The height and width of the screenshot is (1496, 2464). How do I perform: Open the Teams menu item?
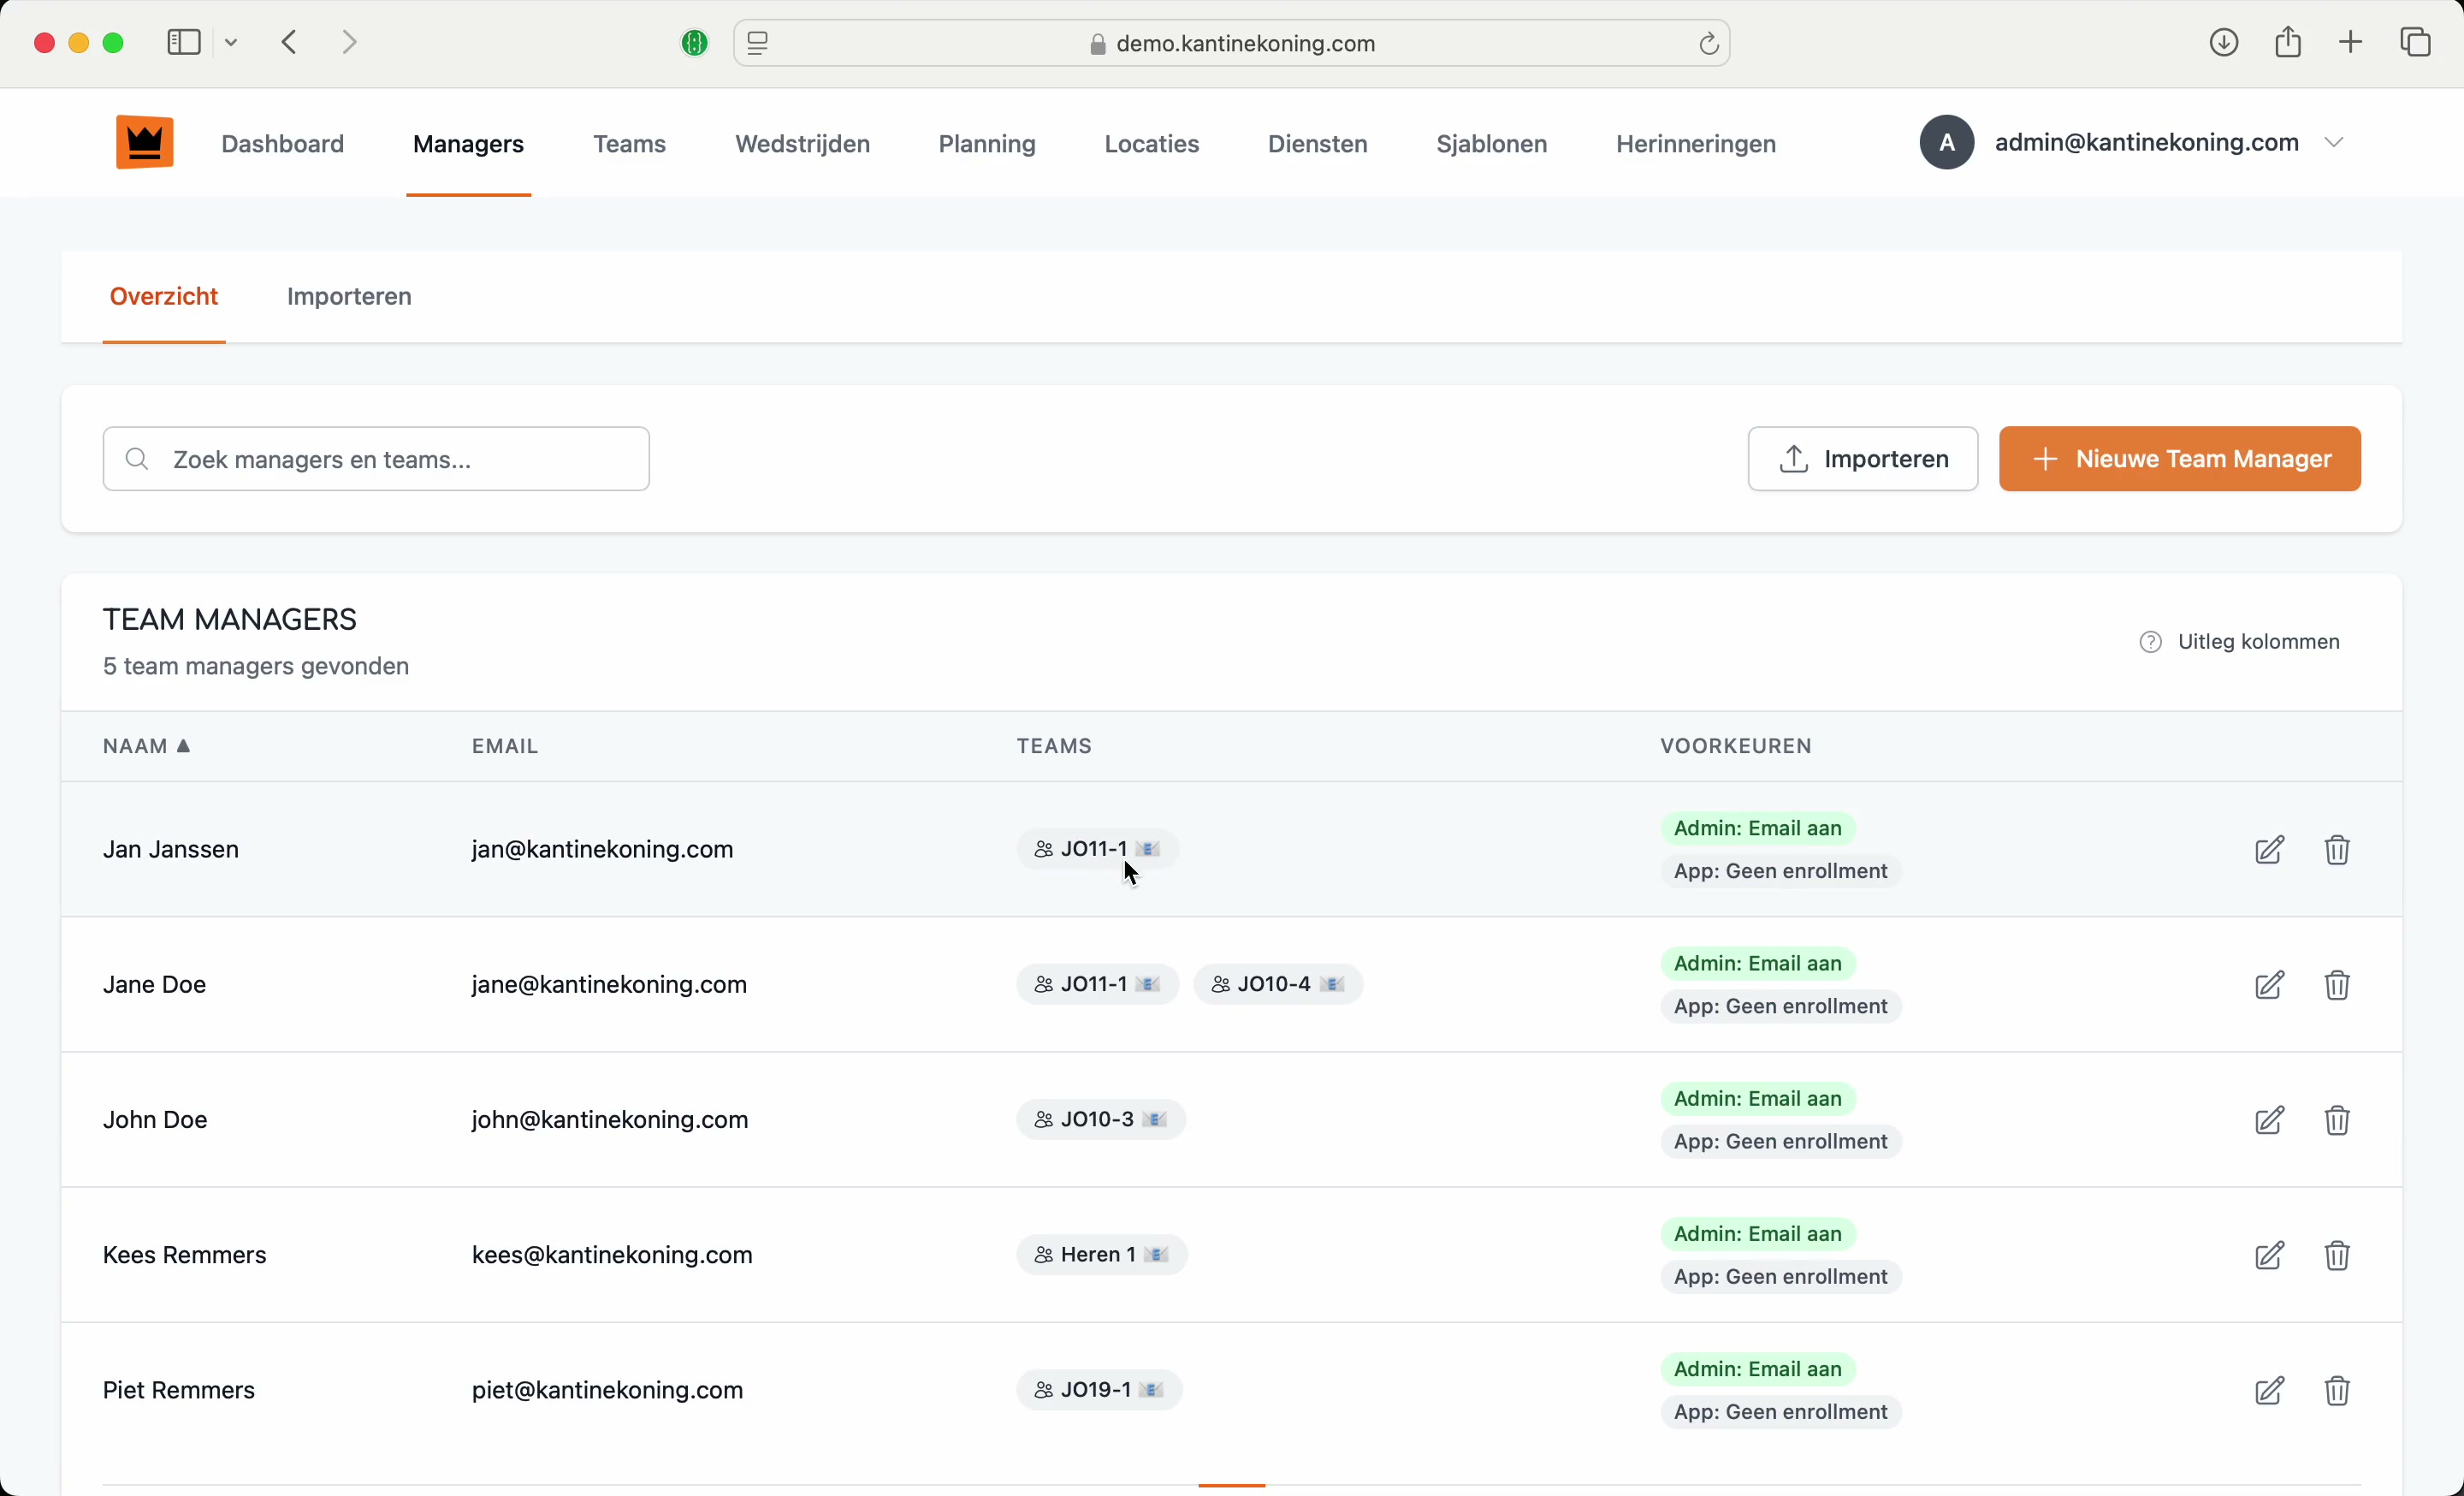point(629,144)
